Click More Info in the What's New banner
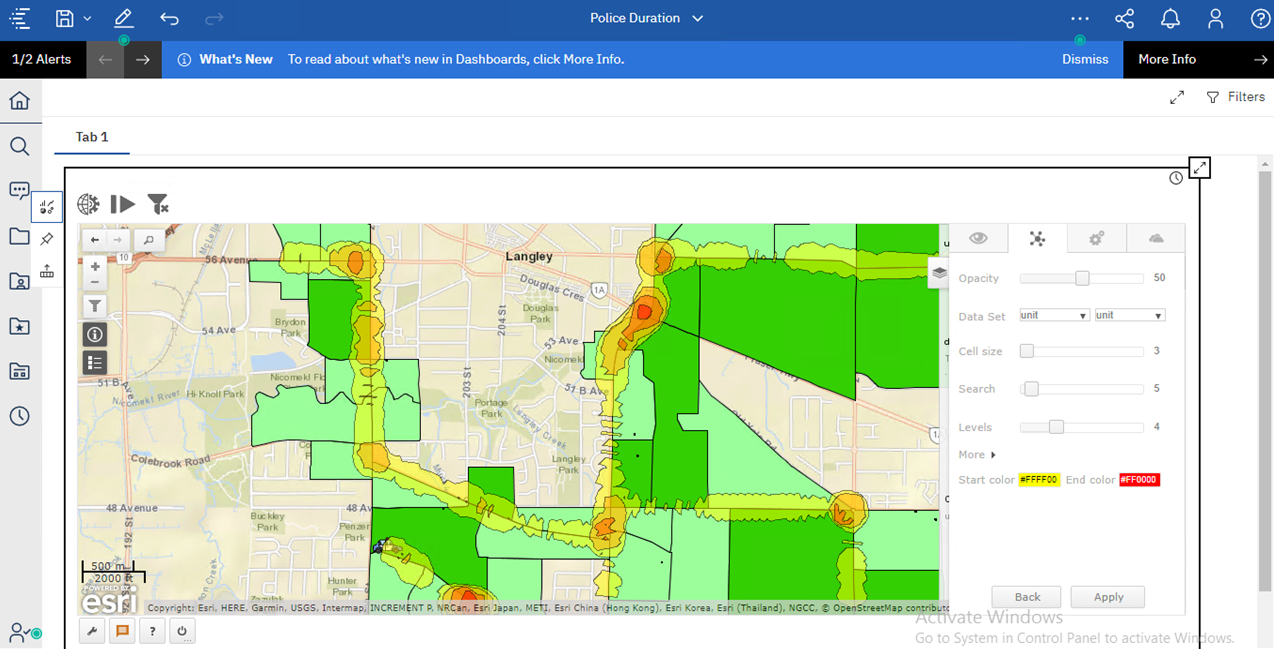 (x=1167, y=59)
